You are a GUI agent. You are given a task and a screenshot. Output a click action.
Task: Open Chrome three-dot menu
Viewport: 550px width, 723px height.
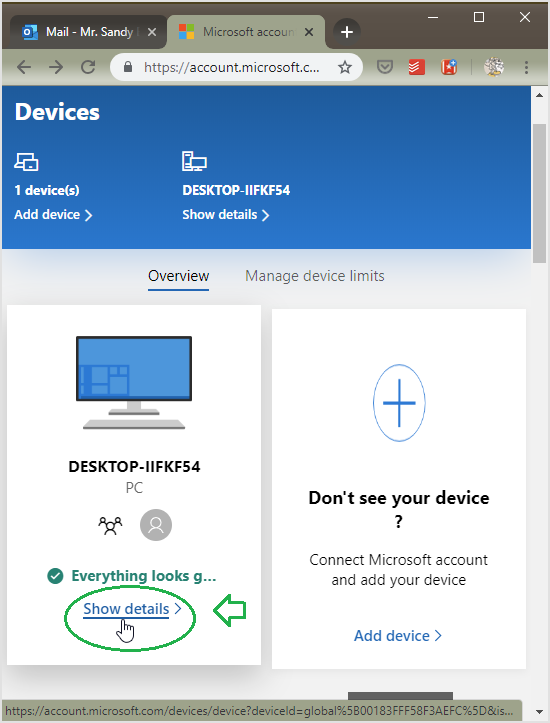coord(526,67)
